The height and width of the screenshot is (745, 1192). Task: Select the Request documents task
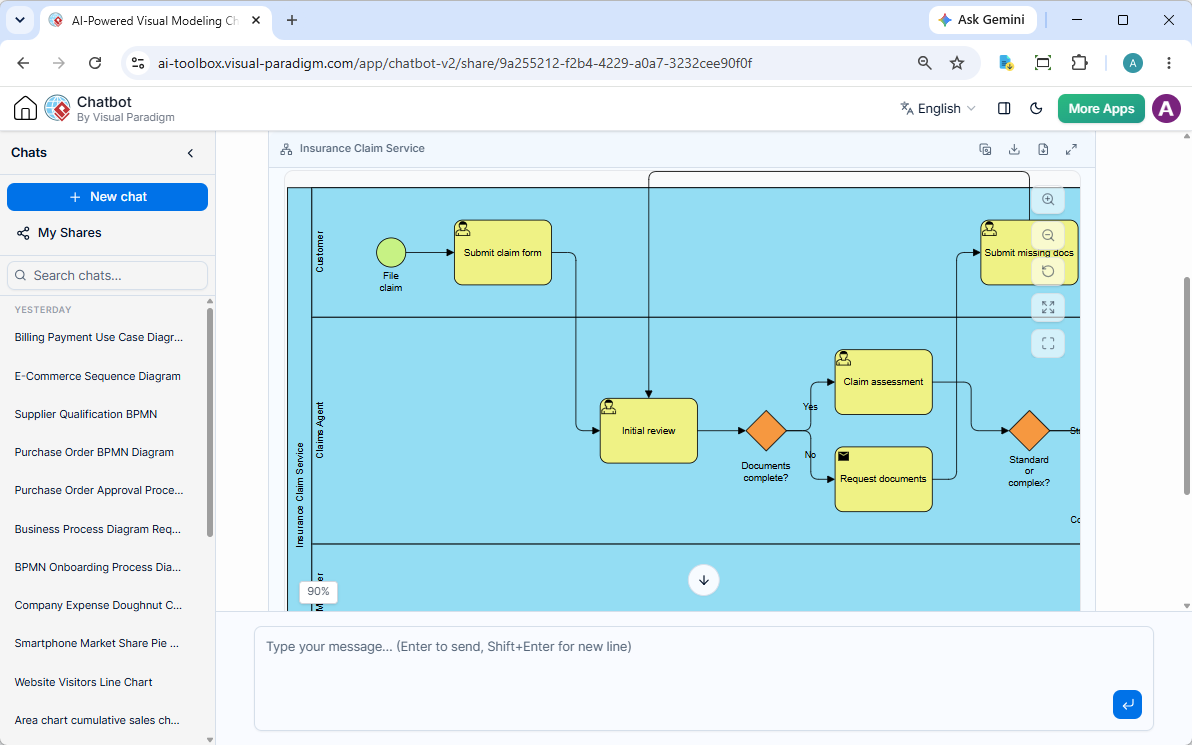(883, 479)
